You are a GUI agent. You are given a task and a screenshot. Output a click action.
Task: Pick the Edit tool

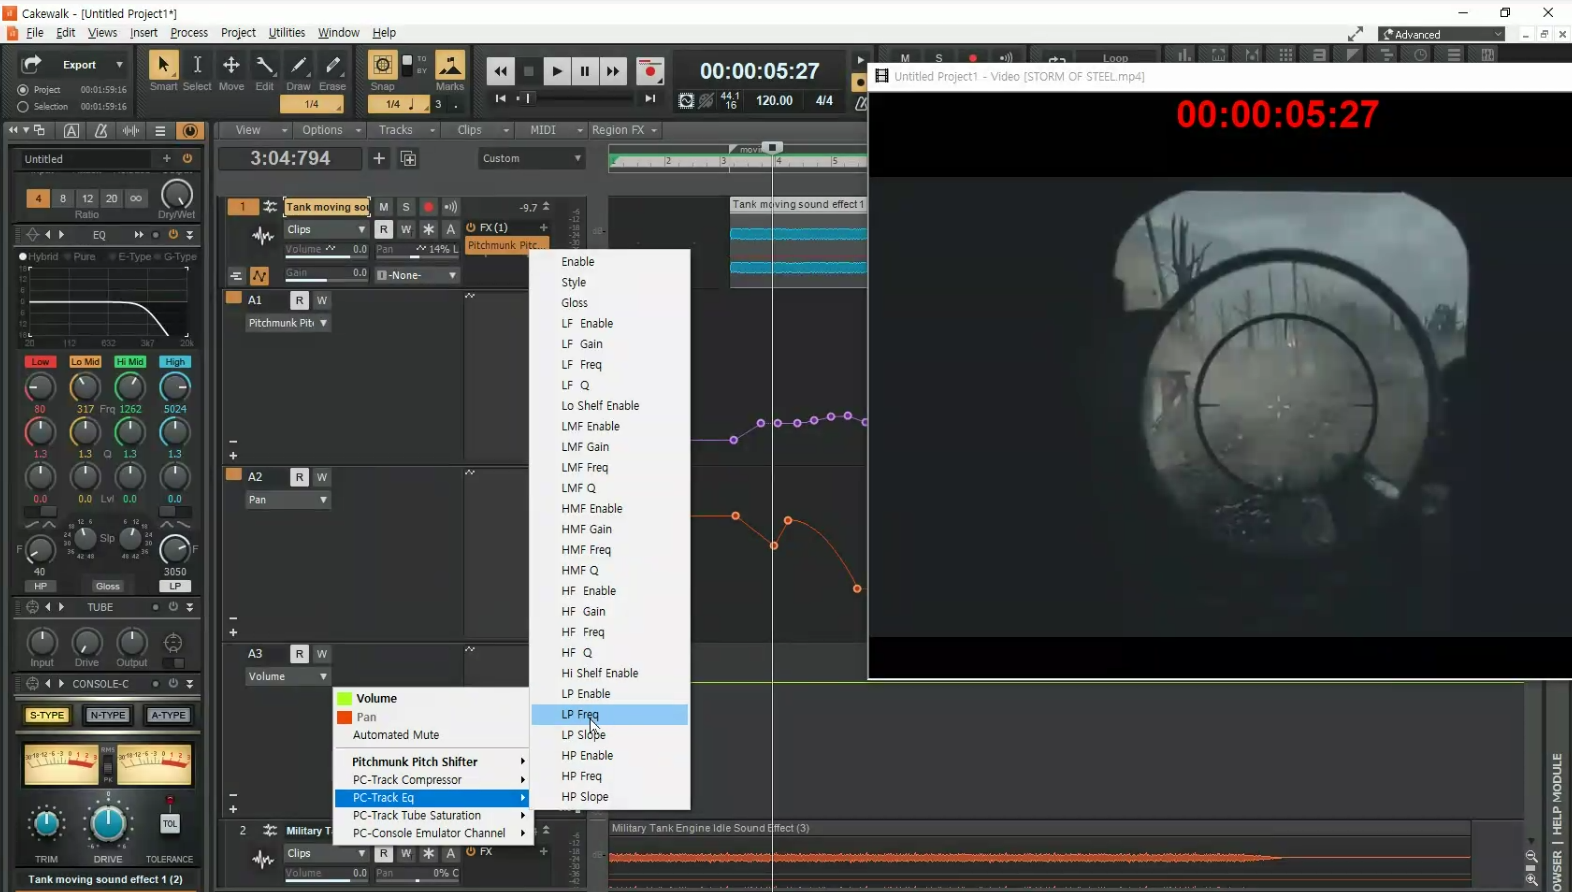tap(265, 66)
